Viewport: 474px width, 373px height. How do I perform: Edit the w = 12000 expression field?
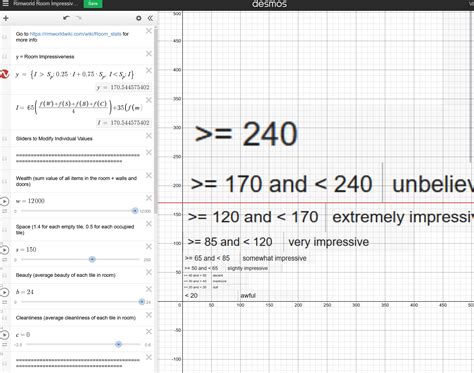point(30,201)
